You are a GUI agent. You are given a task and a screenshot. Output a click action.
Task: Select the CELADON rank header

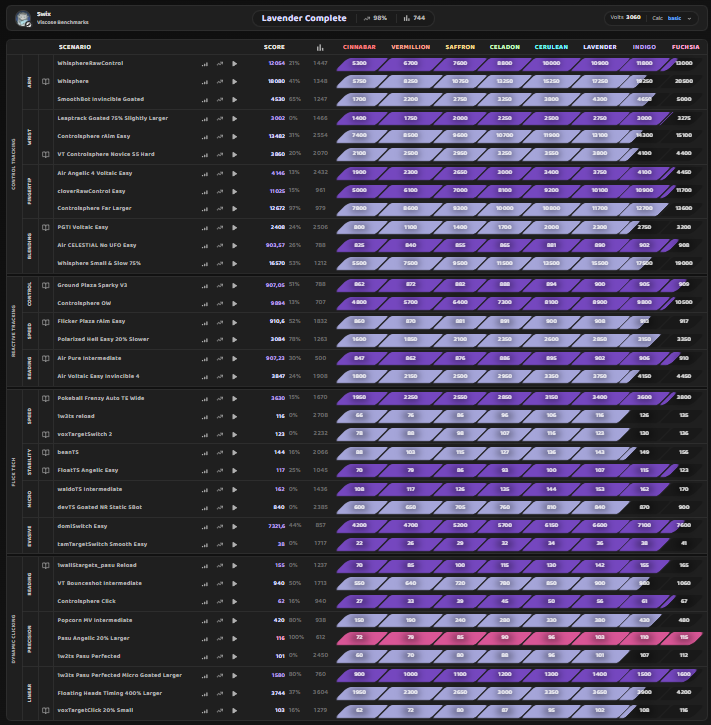click(x=505, y=47)
